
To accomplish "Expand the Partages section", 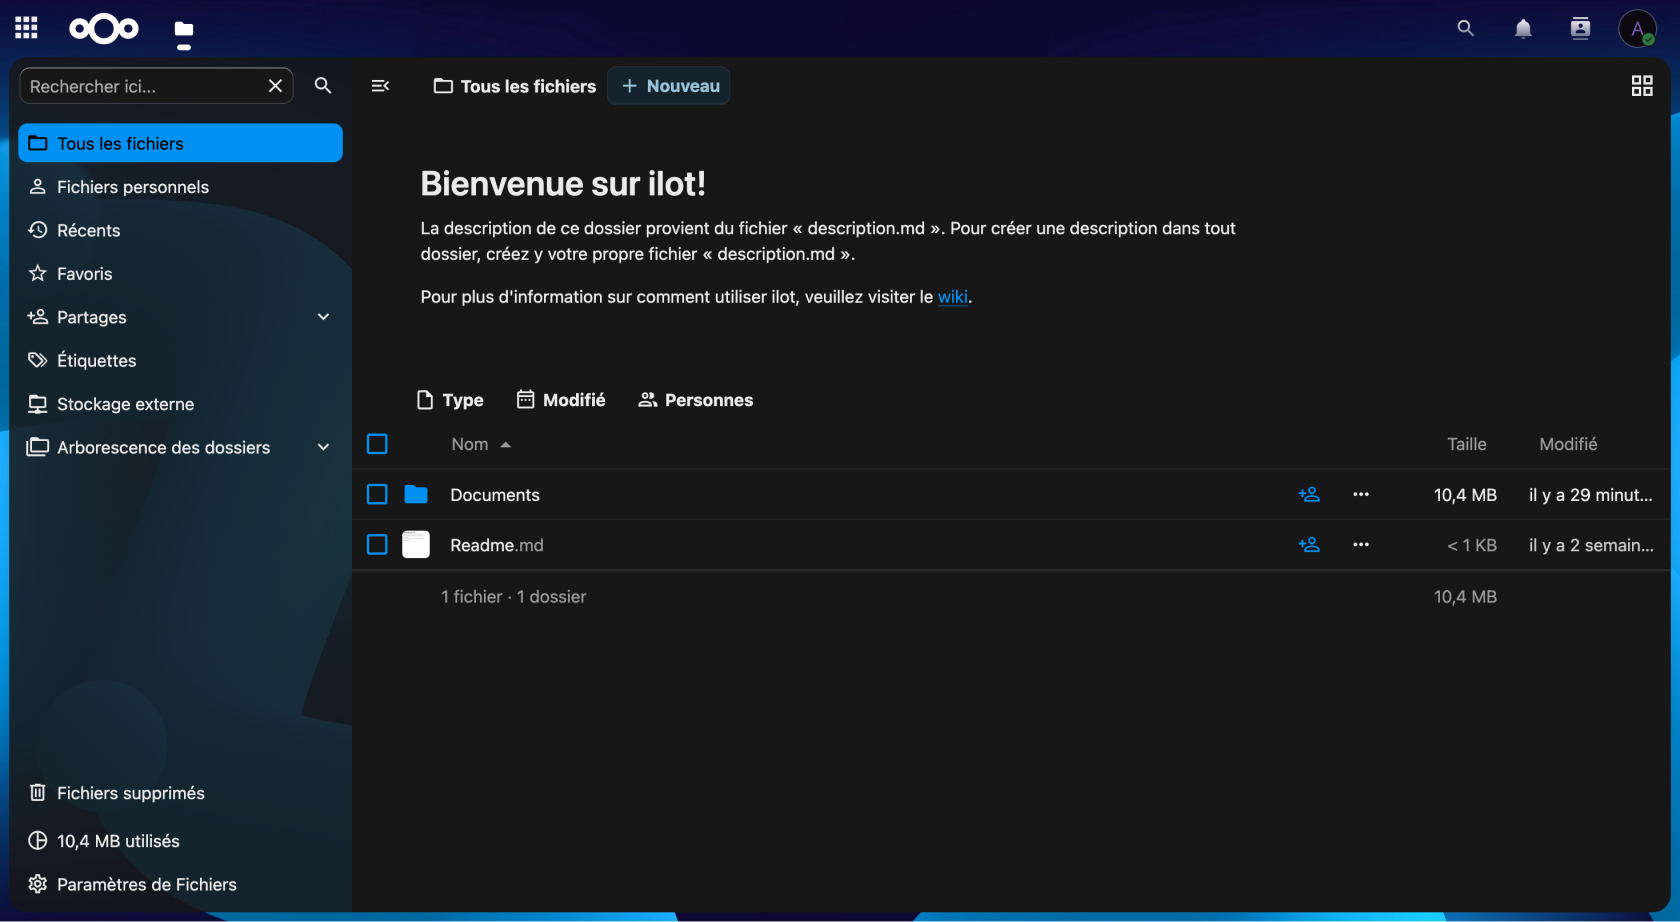I will tap(323, 317).
